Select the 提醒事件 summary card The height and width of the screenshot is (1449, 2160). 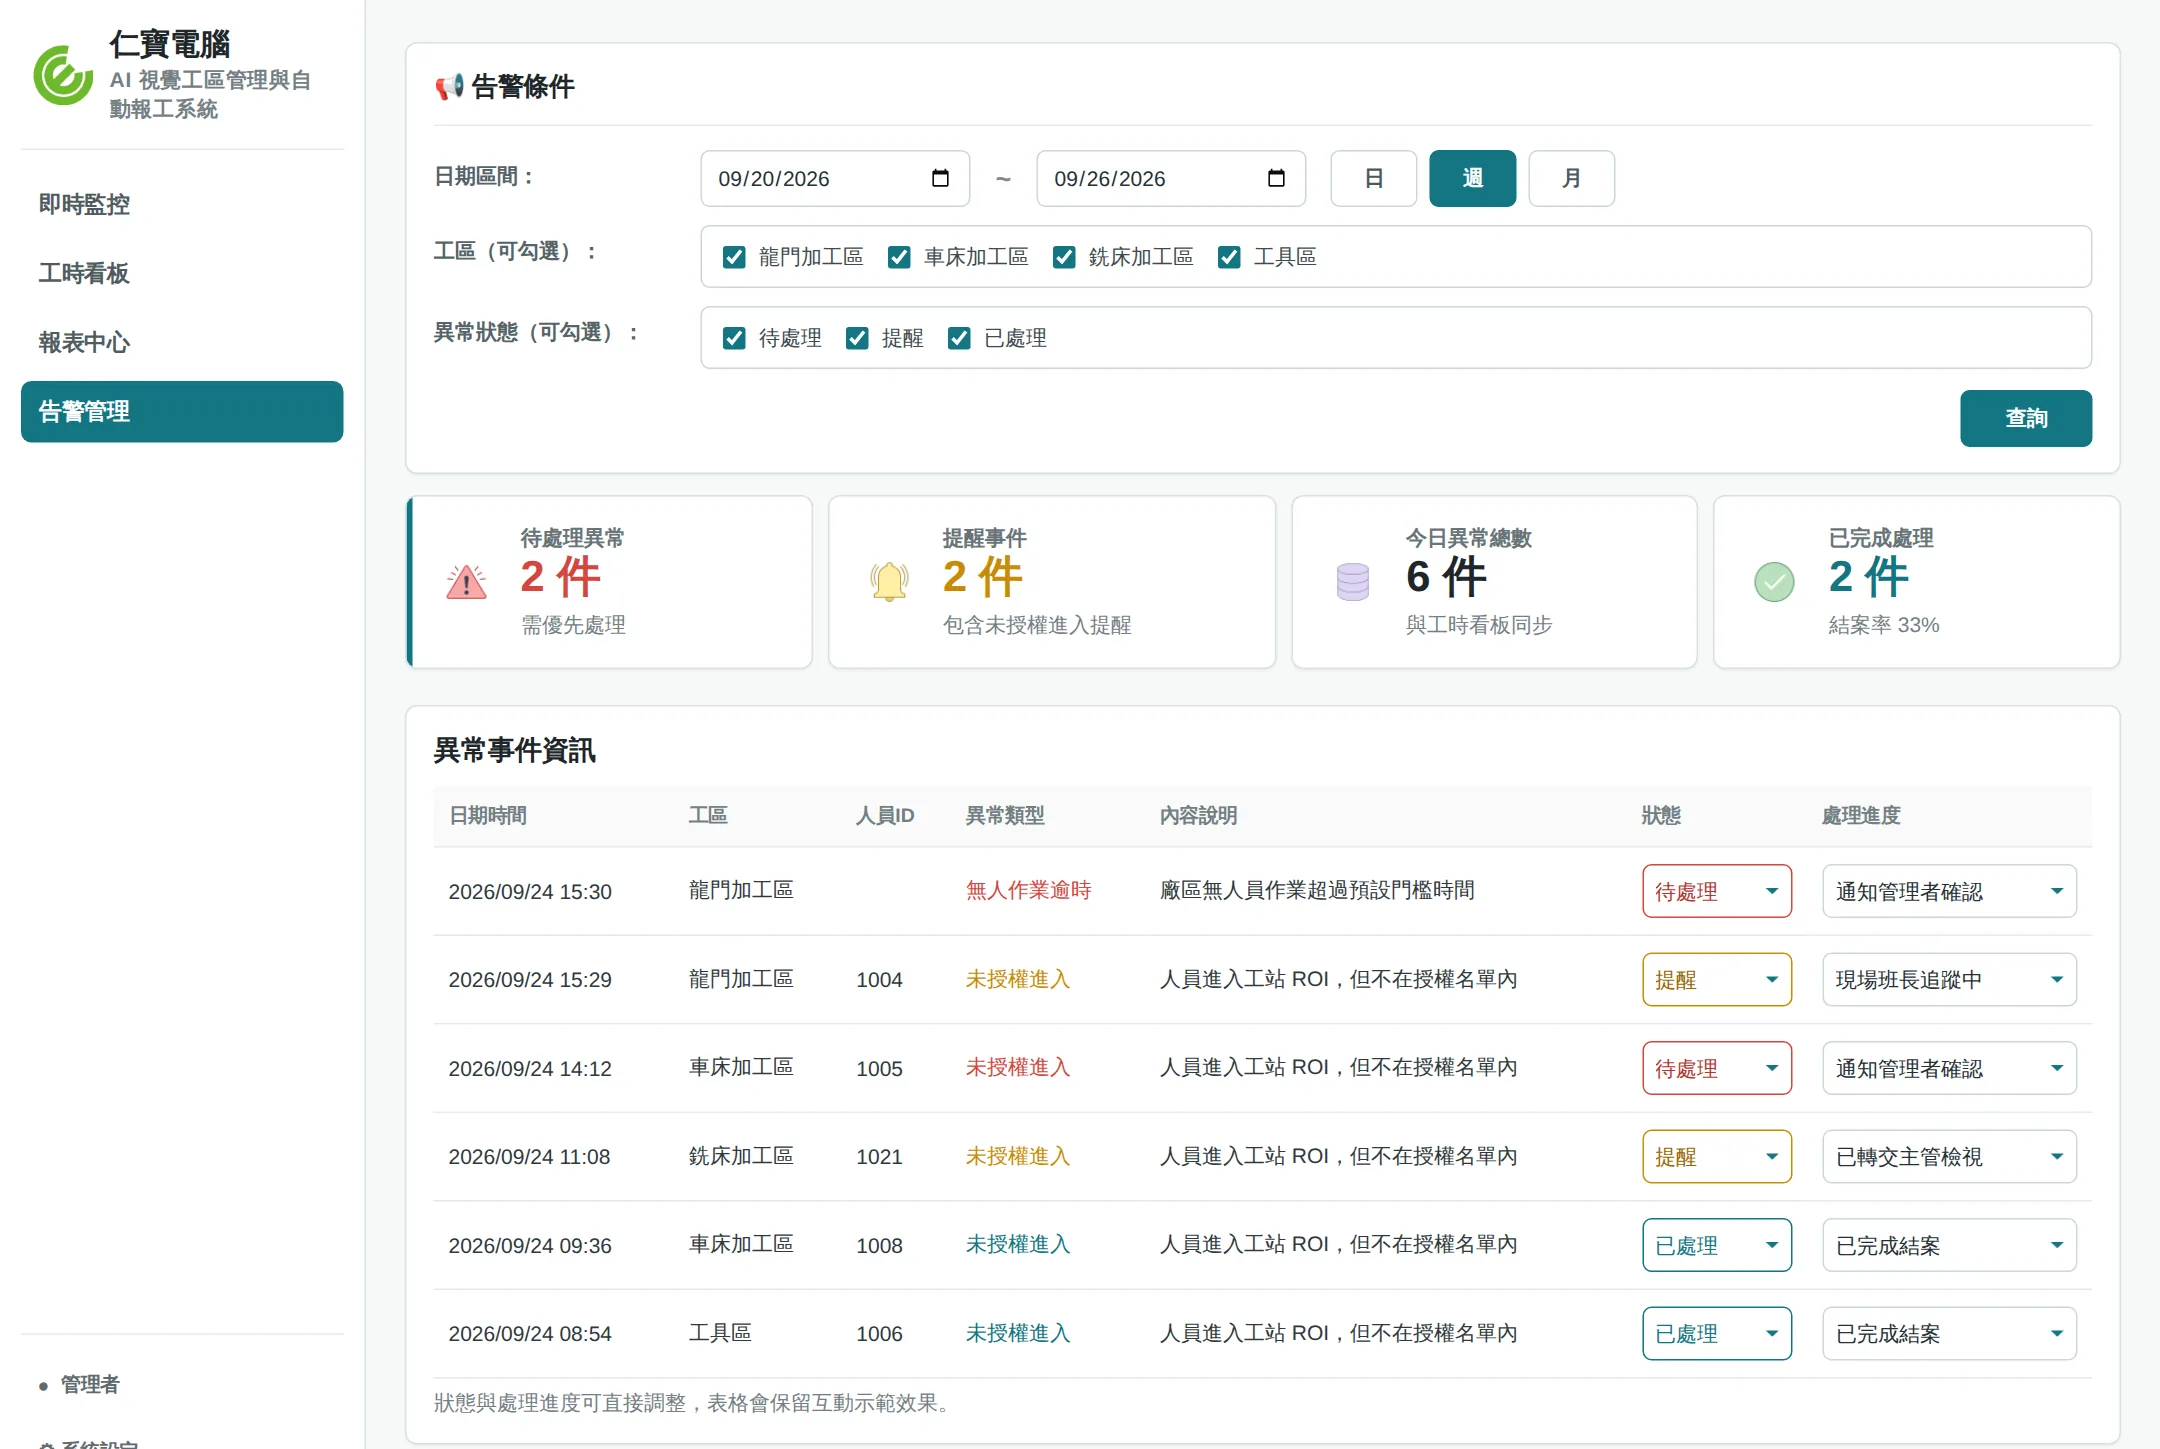click(x=1052, y=582)
